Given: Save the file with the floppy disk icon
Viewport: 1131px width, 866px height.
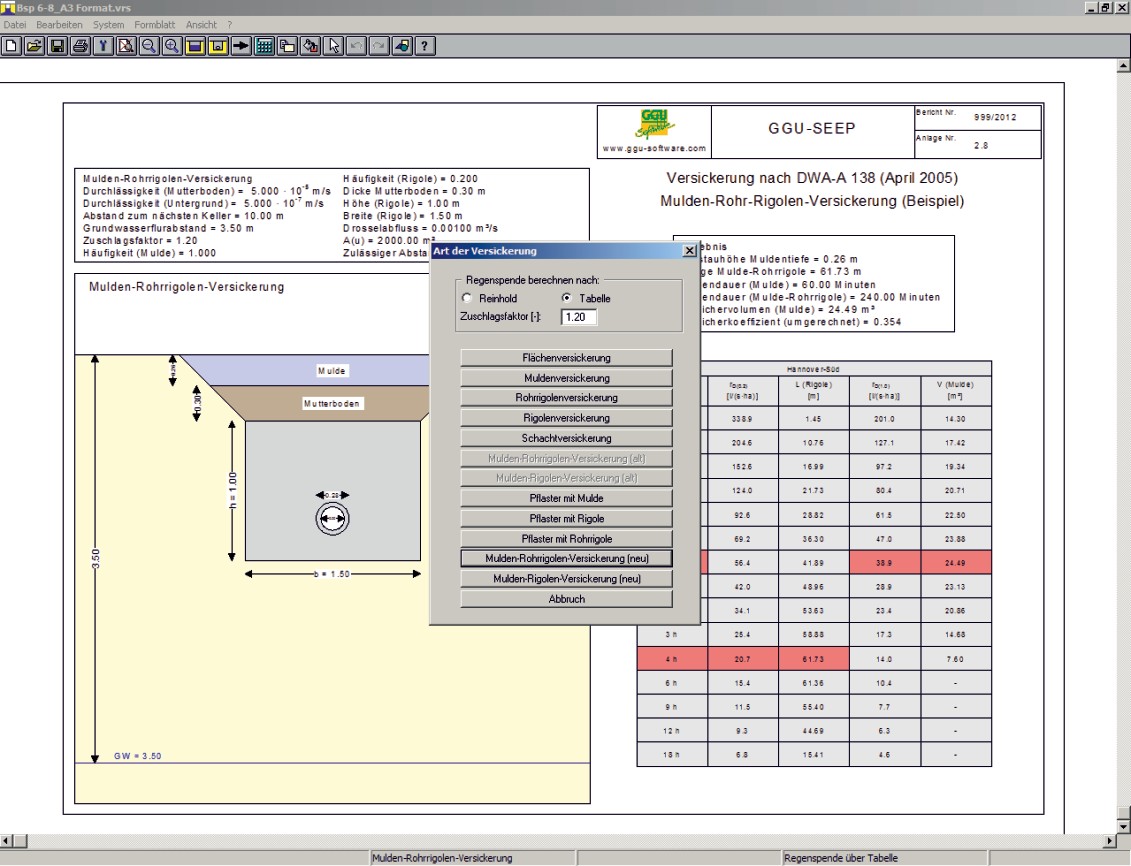Looking at the screenshot, I should (x=56, y=46).
